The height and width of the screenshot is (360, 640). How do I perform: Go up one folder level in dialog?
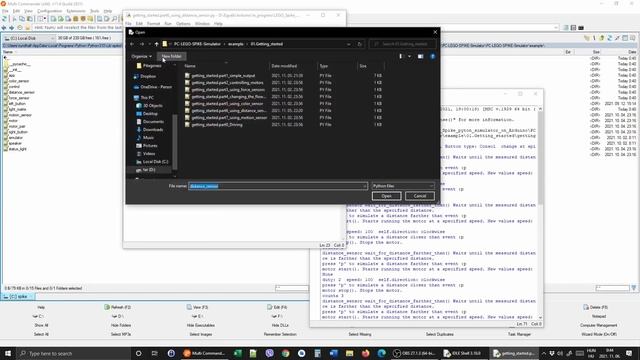156,44
